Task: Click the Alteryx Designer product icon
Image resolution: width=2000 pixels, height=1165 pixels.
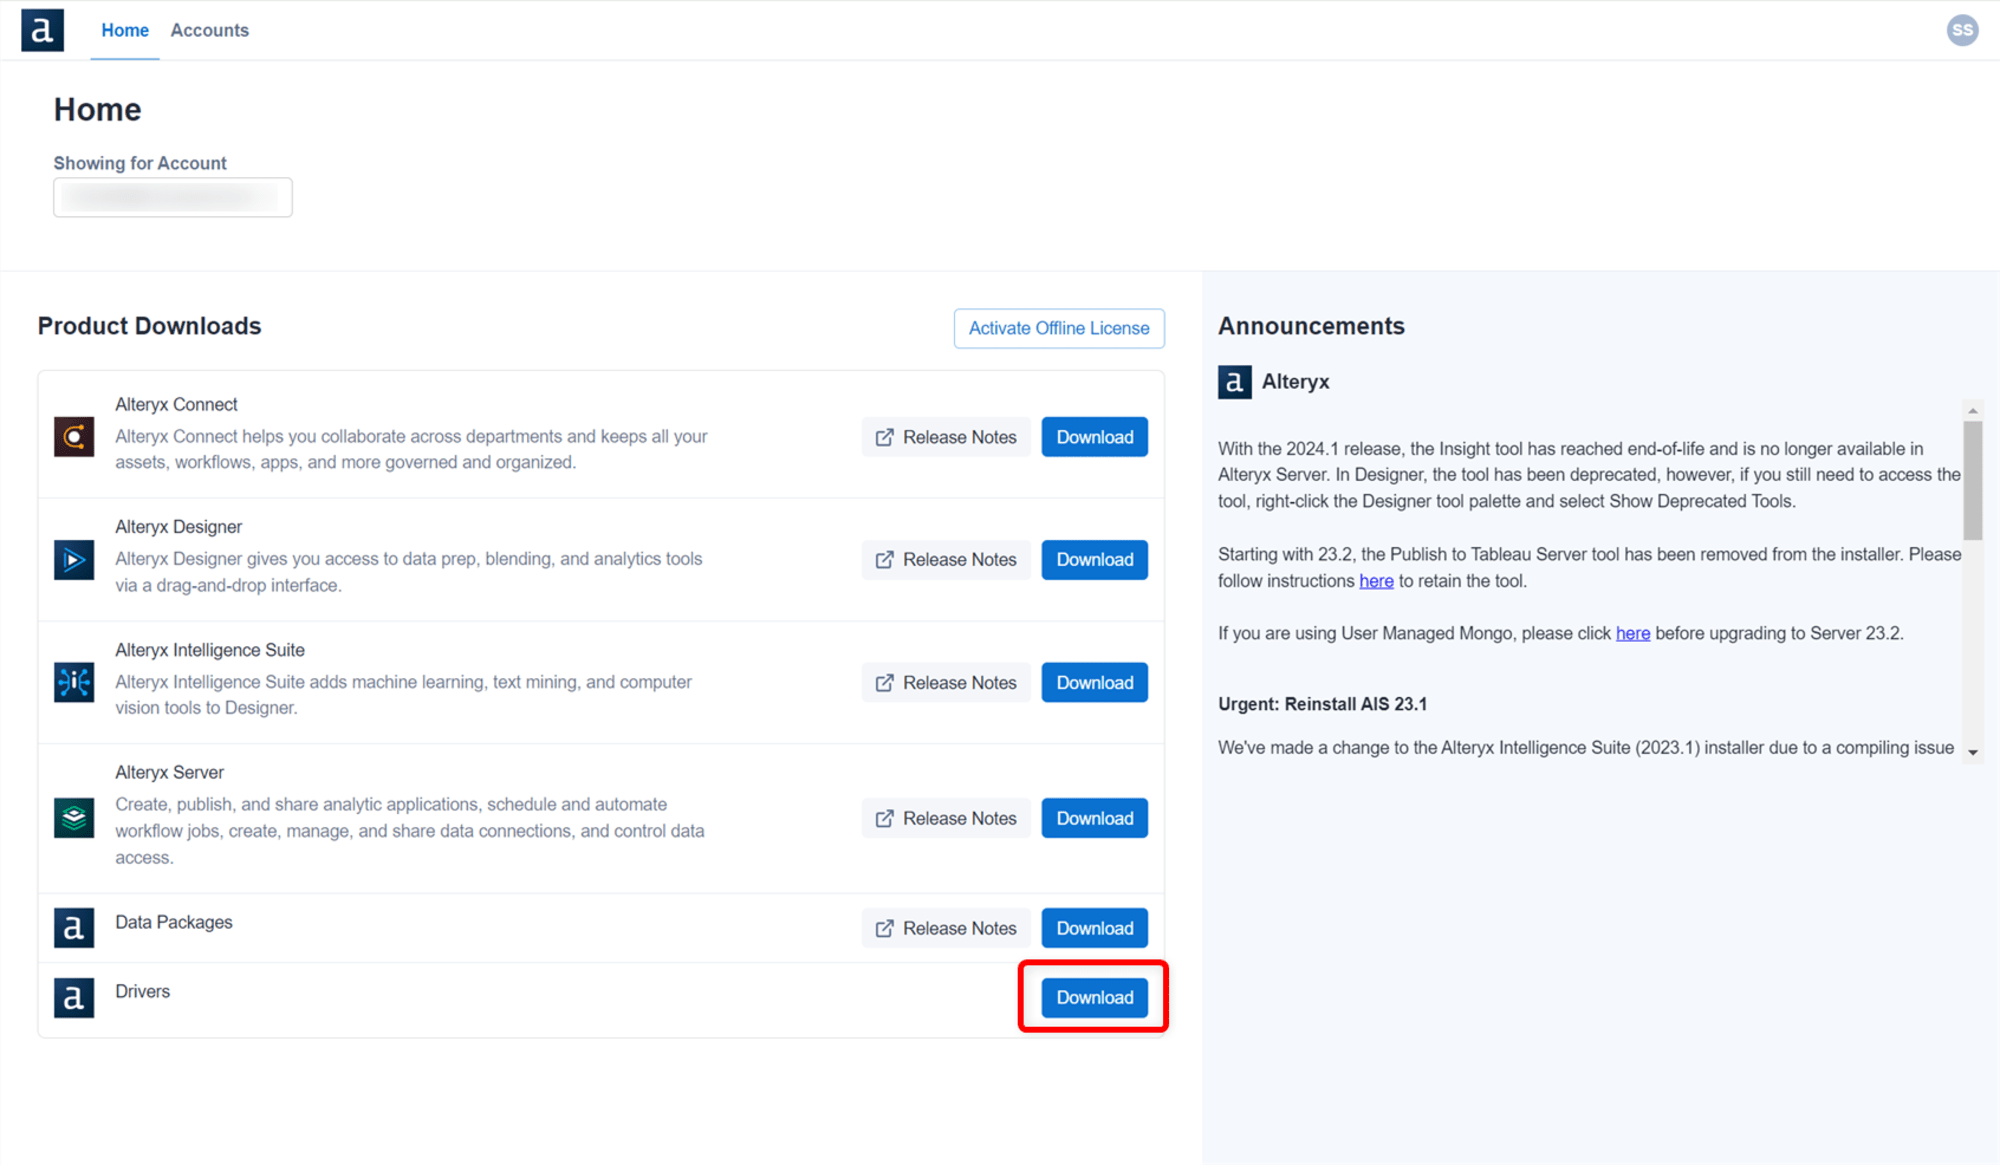Action: [74, 560]
